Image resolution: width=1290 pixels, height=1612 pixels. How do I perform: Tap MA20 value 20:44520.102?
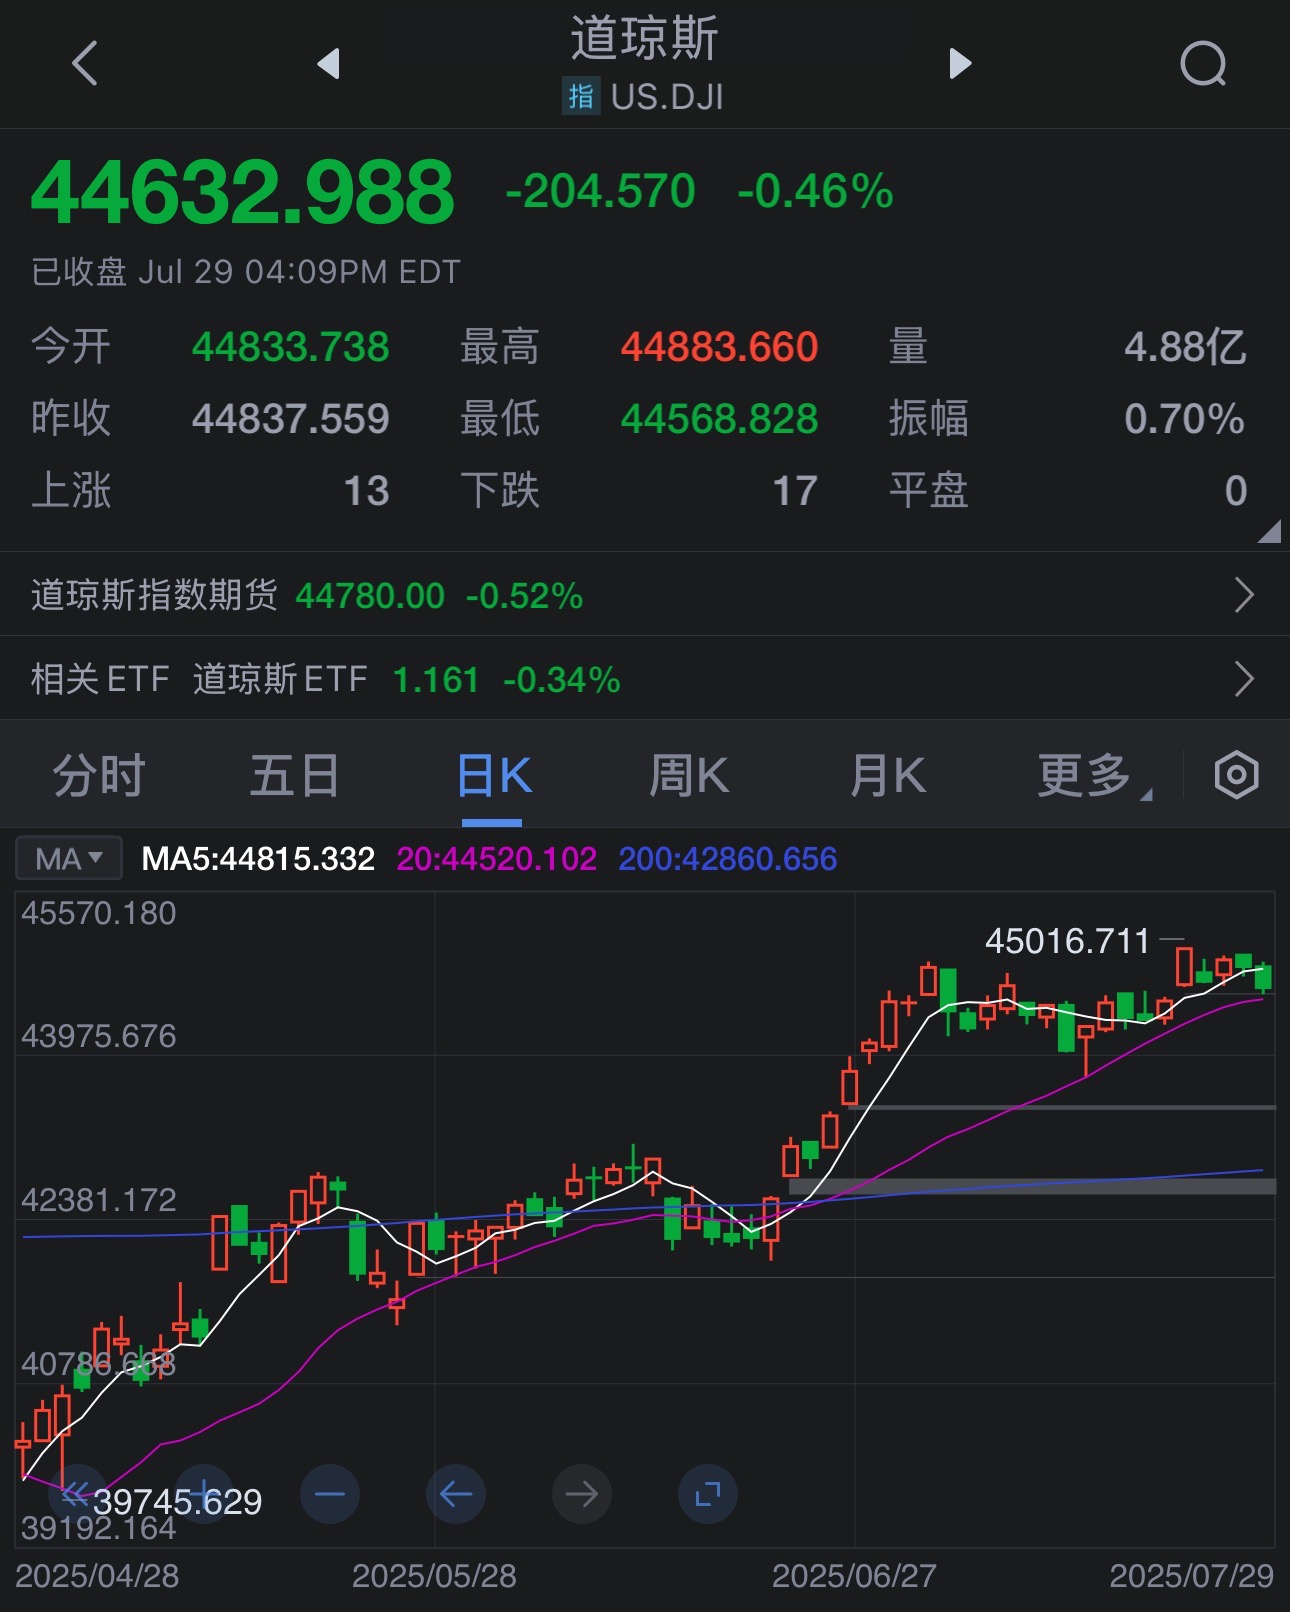pyautogui.click(x=496, y=858)
